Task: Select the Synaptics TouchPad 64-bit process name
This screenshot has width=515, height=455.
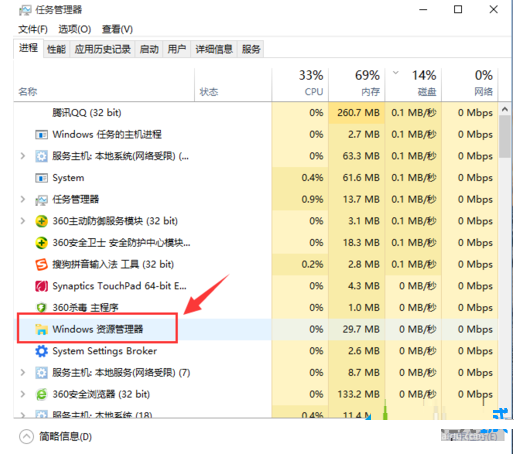Action: click(x=119, y=286)
